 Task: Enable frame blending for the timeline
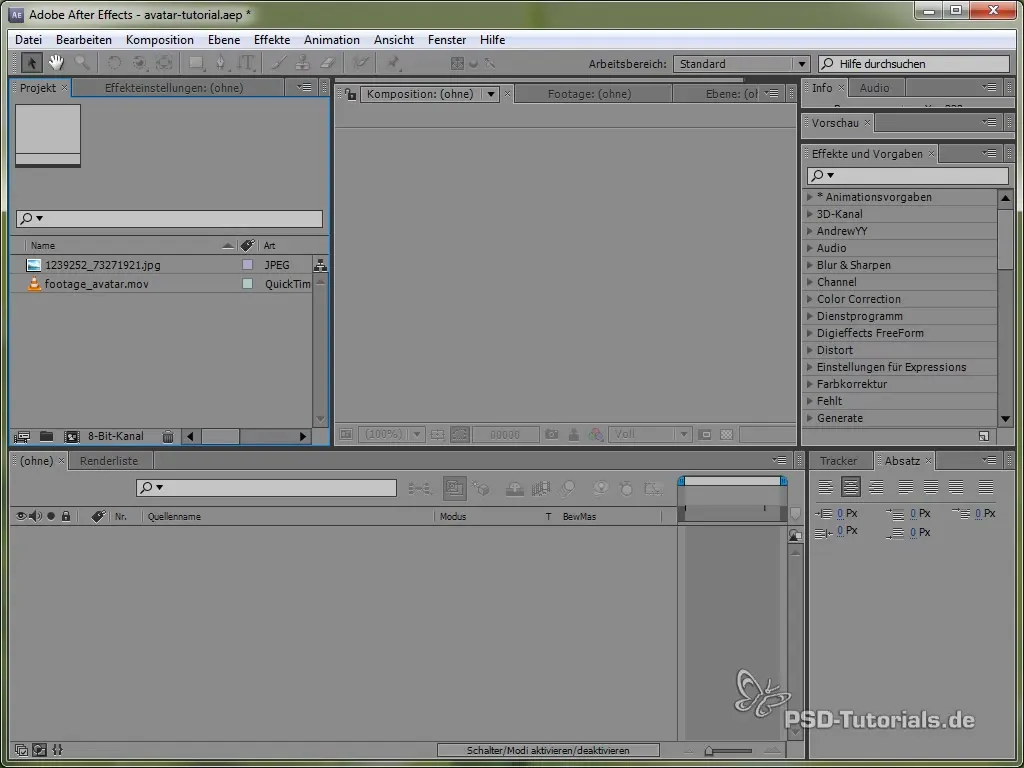pos(541,488)
